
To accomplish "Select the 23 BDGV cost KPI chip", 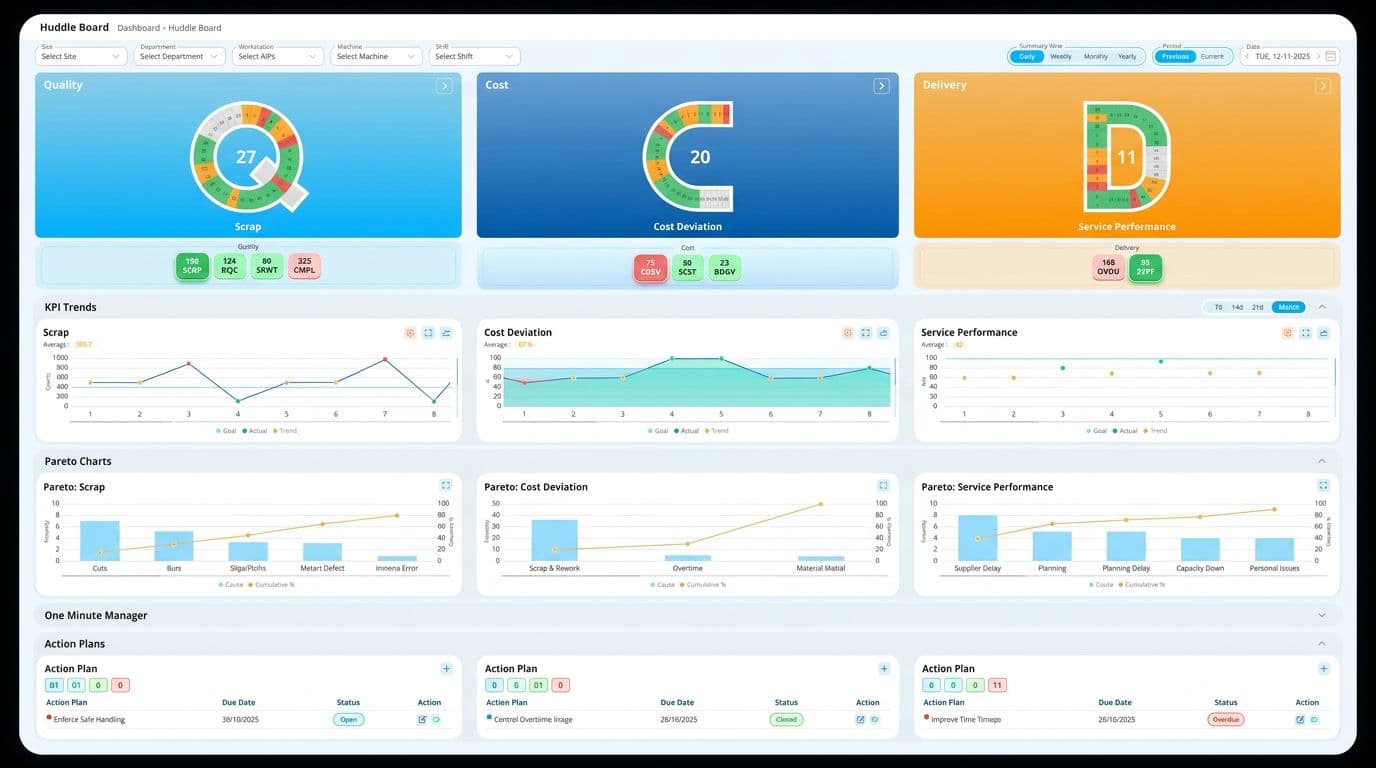I will tap(725, 268).
